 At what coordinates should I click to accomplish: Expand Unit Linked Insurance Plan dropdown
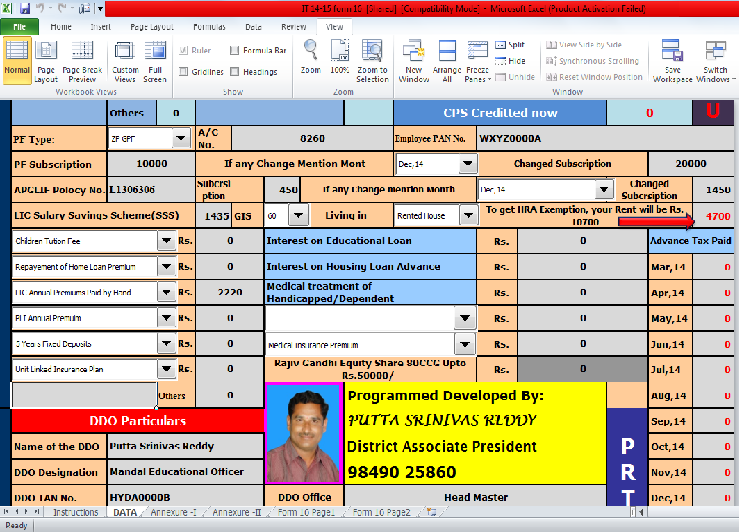coord(166,368)
